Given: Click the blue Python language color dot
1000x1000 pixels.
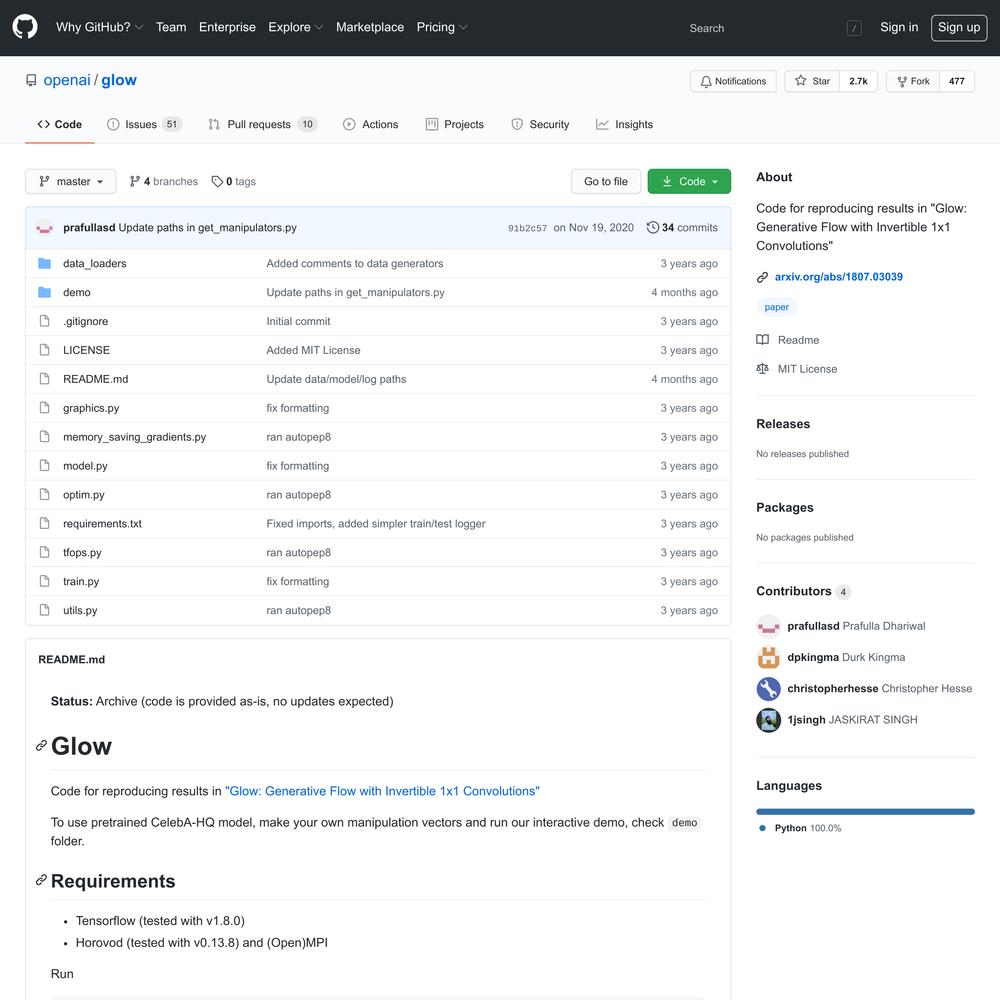Looking at the screenshot, I should tap(761, 828).
